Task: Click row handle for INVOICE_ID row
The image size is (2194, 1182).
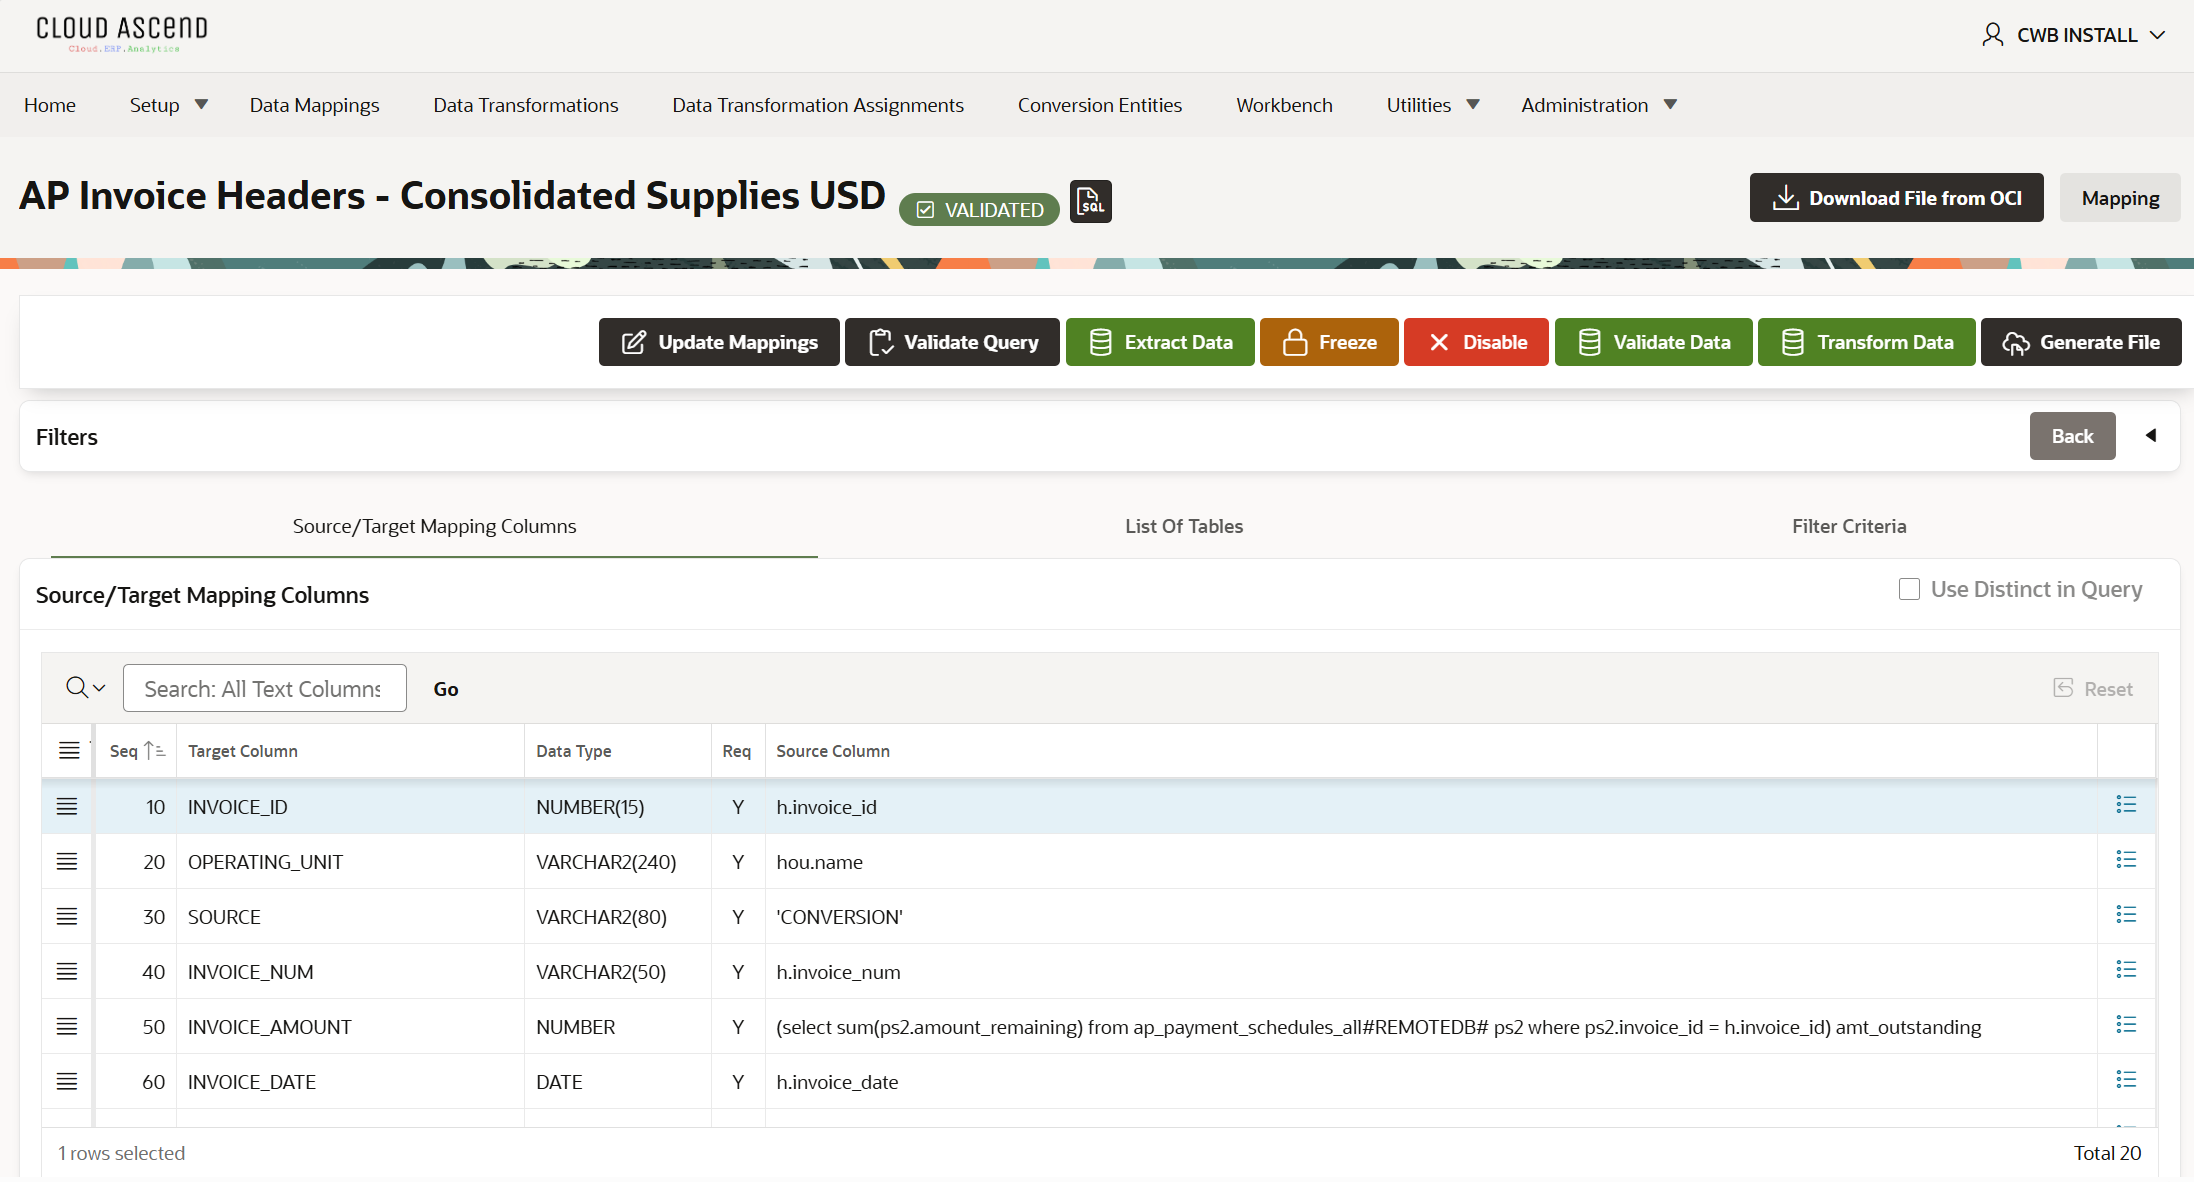Action: pos(67,807)
